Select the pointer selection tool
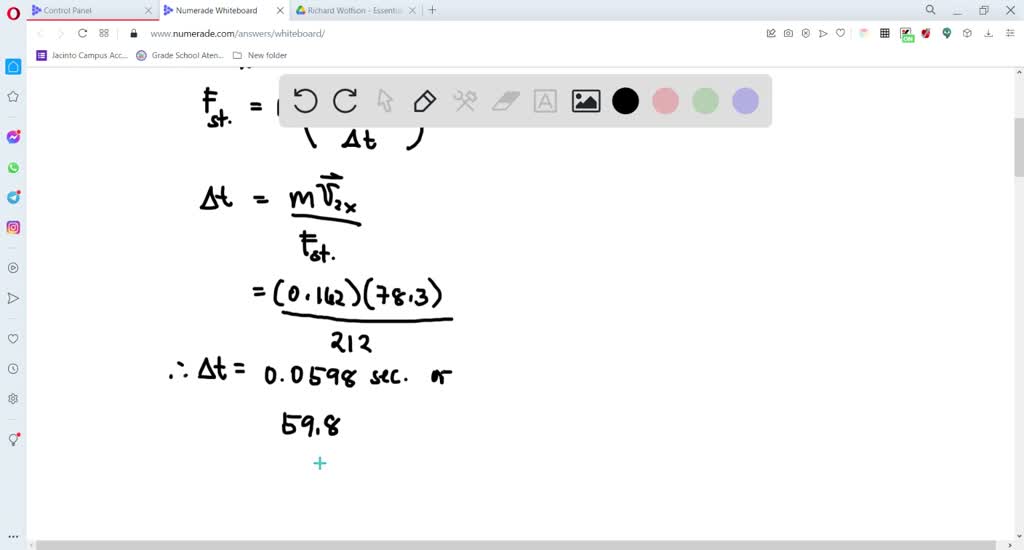 [x=385, y=101]
